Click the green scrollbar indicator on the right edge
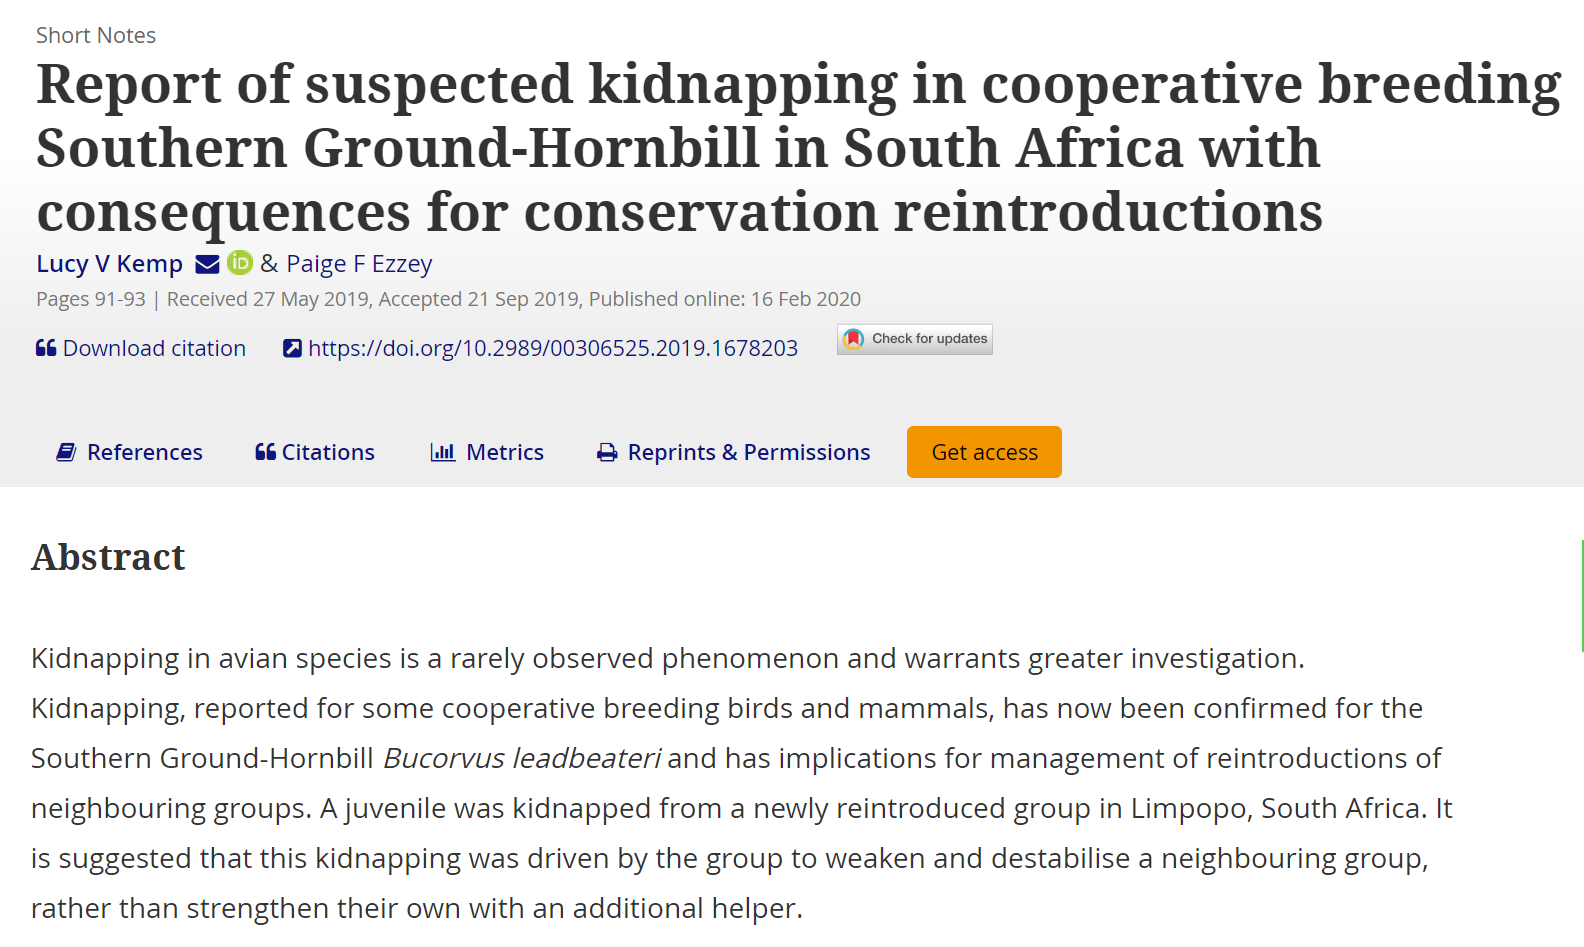1584x947 pixels. tap(1581, 596)
